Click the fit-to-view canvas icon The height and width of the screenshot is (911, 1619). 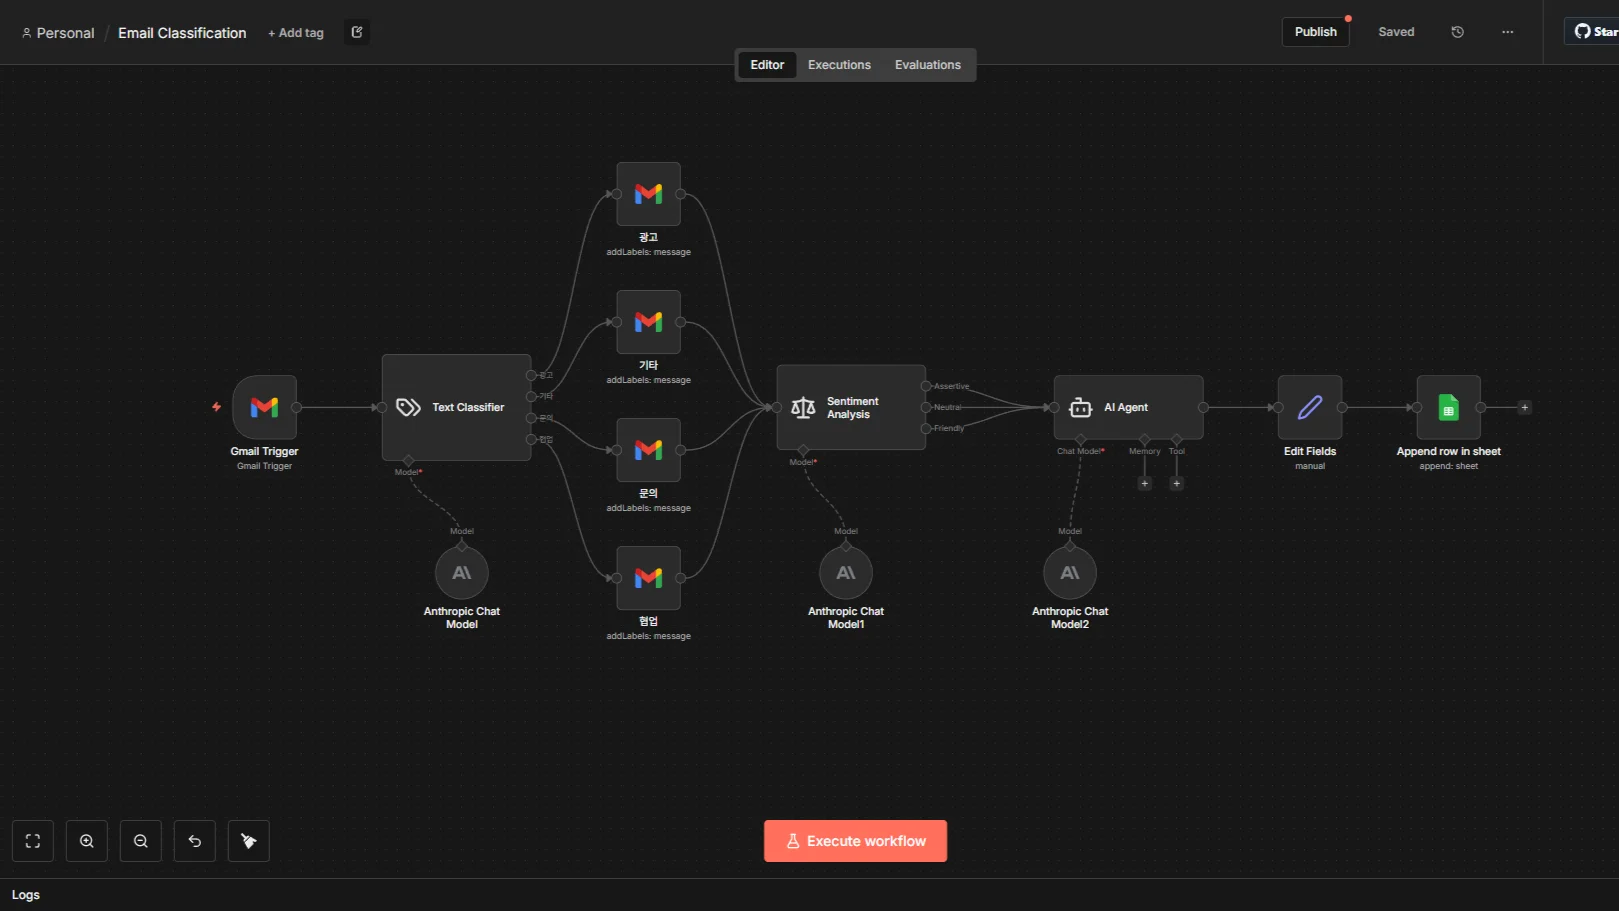pos(33,841)
